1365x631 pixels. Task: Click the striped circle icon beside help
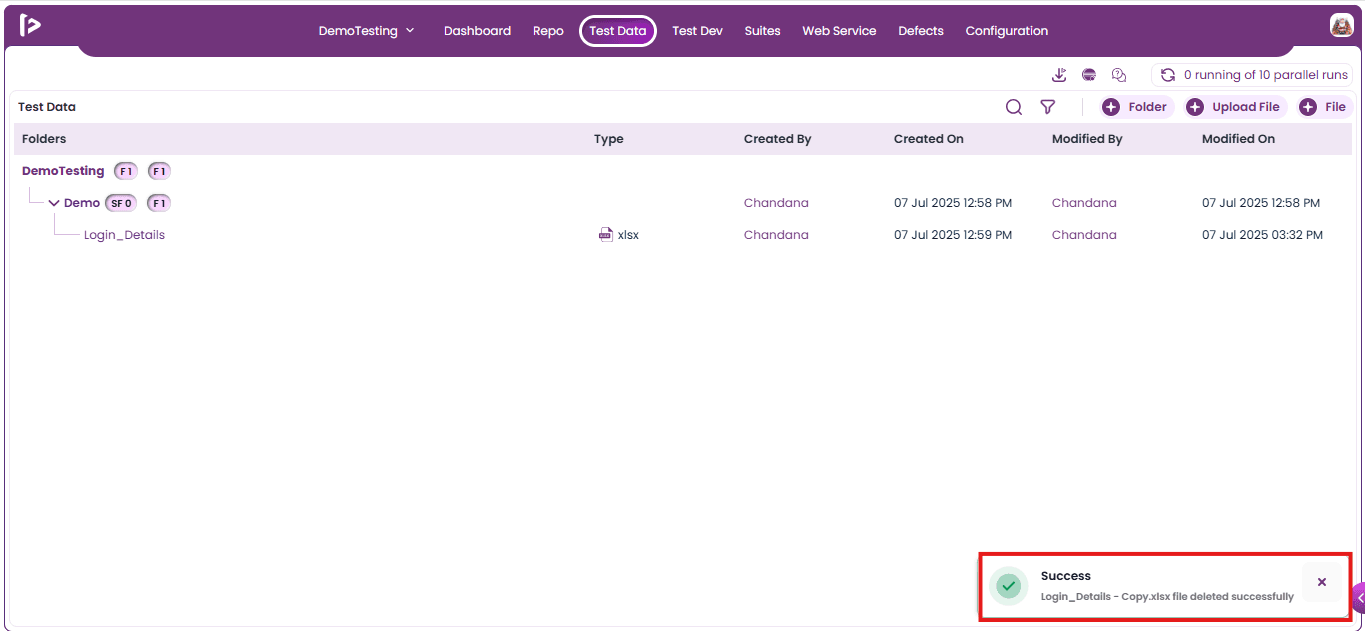(x=1089, y=75)
